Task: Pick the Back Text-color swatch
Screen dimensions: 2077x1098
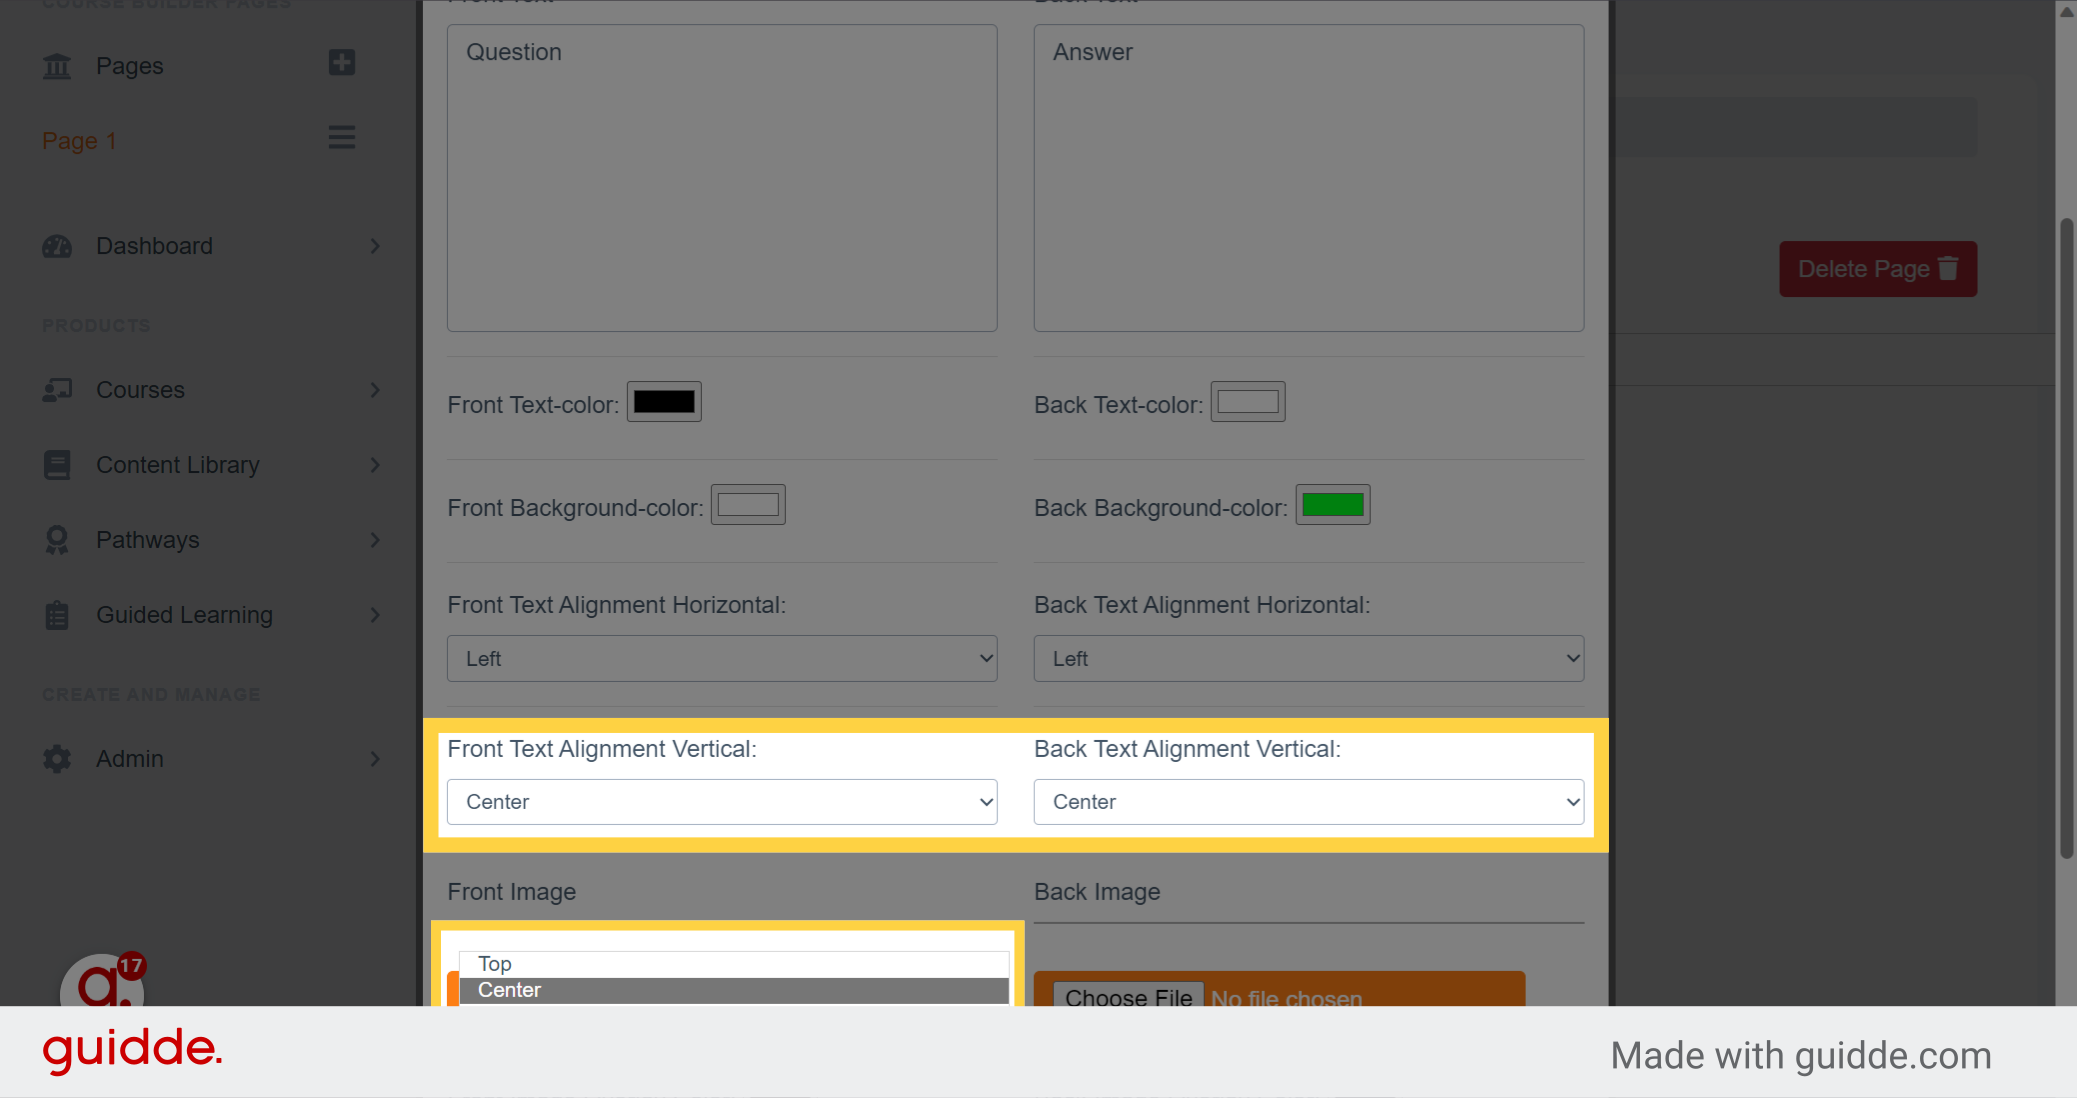Action: pyautogui.click(x=1248, y=402)
